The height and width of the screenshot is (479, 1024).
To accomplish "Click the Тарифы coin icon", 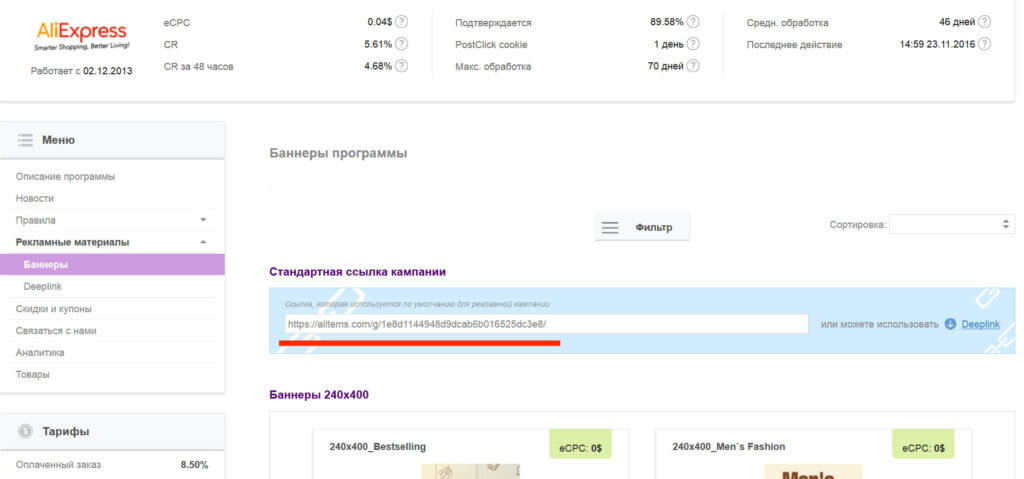I will [x=25, y=431].
